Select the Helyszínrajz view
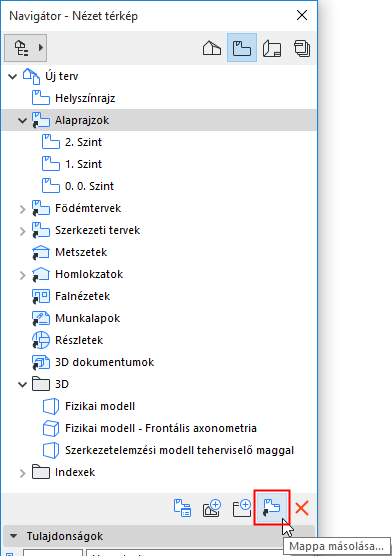Viewport: 392px width, 556px height. [x=85, y=98]
